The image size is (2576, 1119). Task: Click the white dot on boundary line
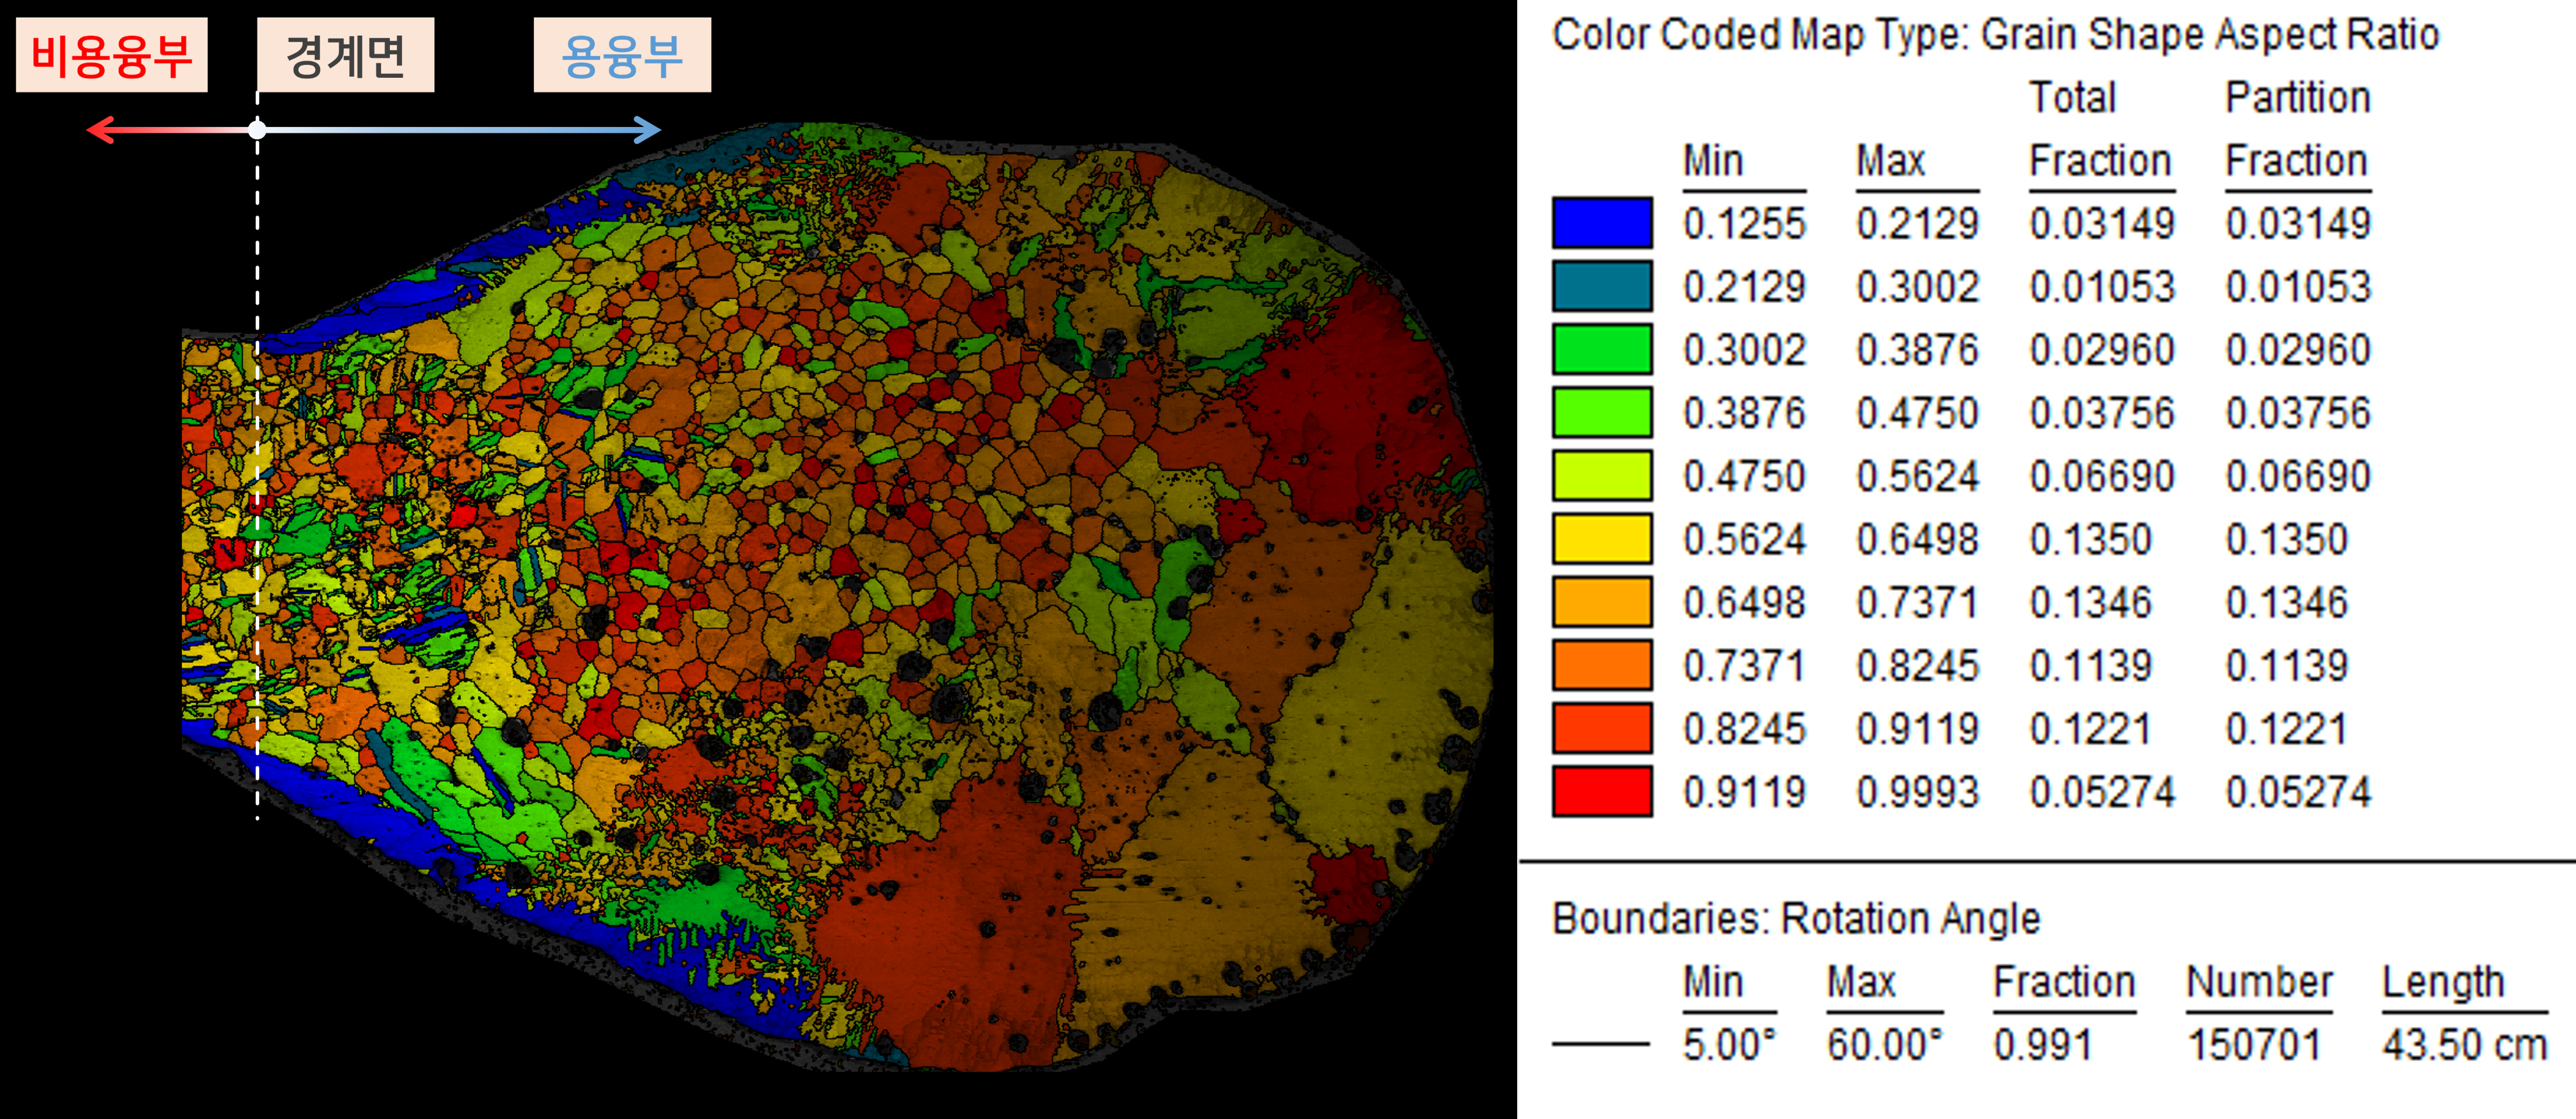257,129
